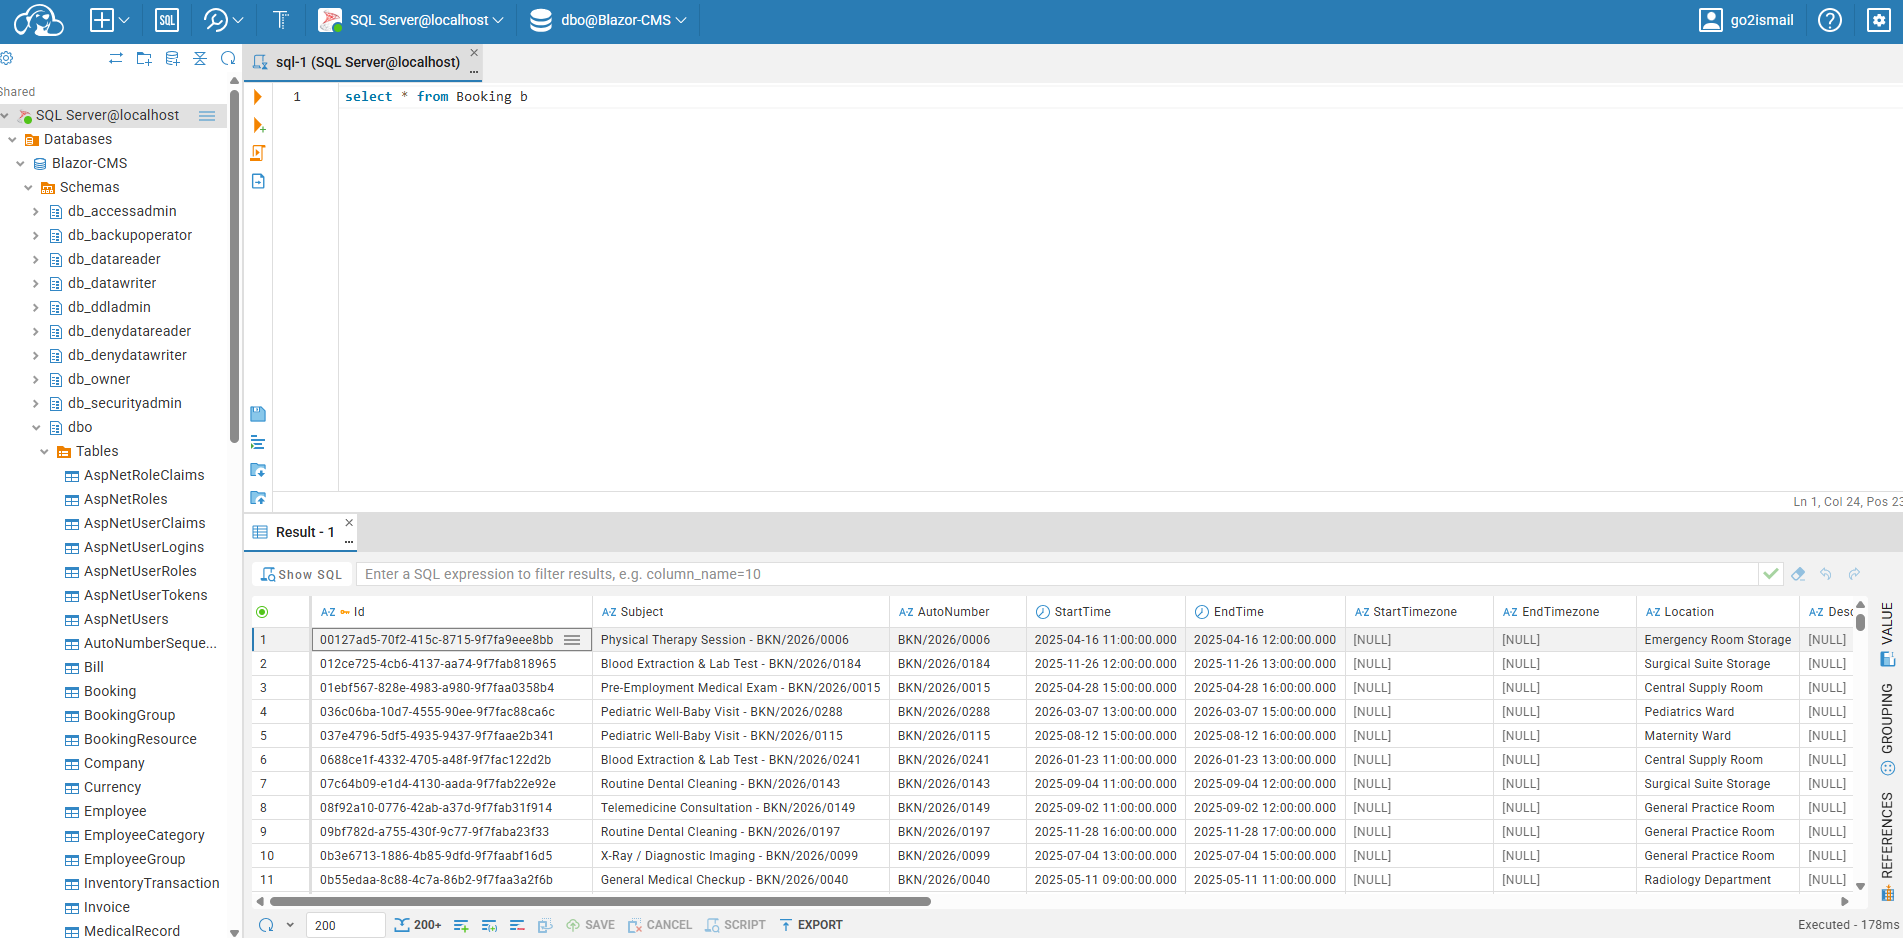Viewport: 1903px width, 938px height.
Task: Collapse the dbo schema node
Action: 36,428
